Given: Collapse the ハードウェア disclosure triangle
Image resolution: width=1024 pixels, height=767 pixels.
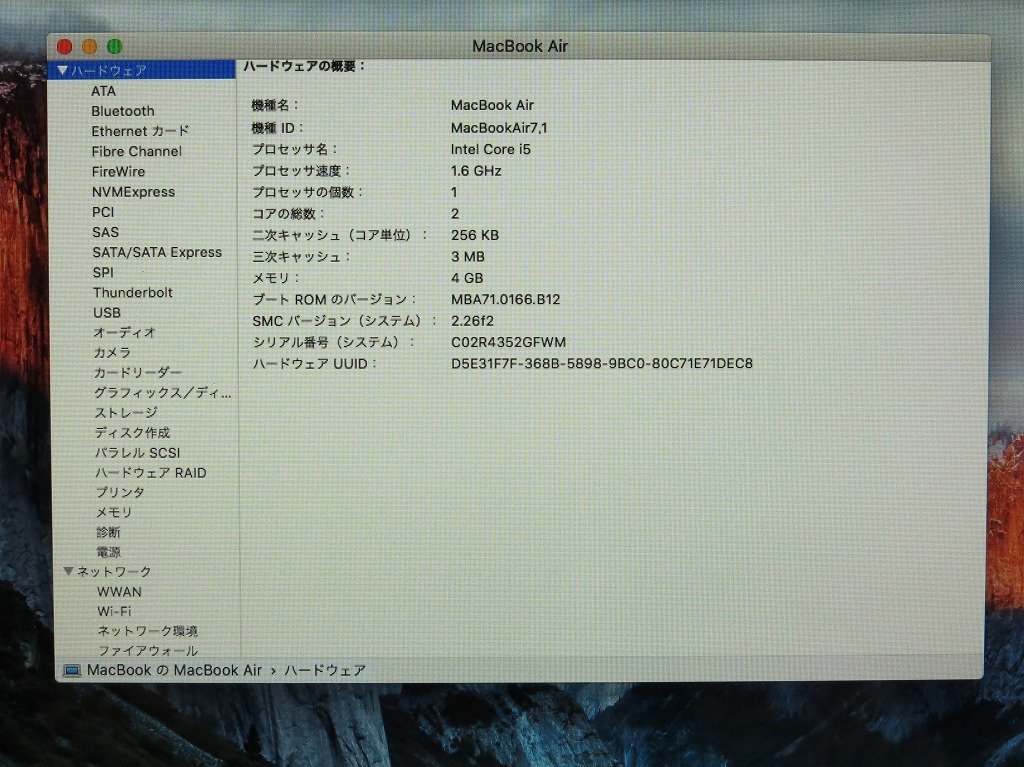Looking at the screenshot, I should (x=63, y=70).
